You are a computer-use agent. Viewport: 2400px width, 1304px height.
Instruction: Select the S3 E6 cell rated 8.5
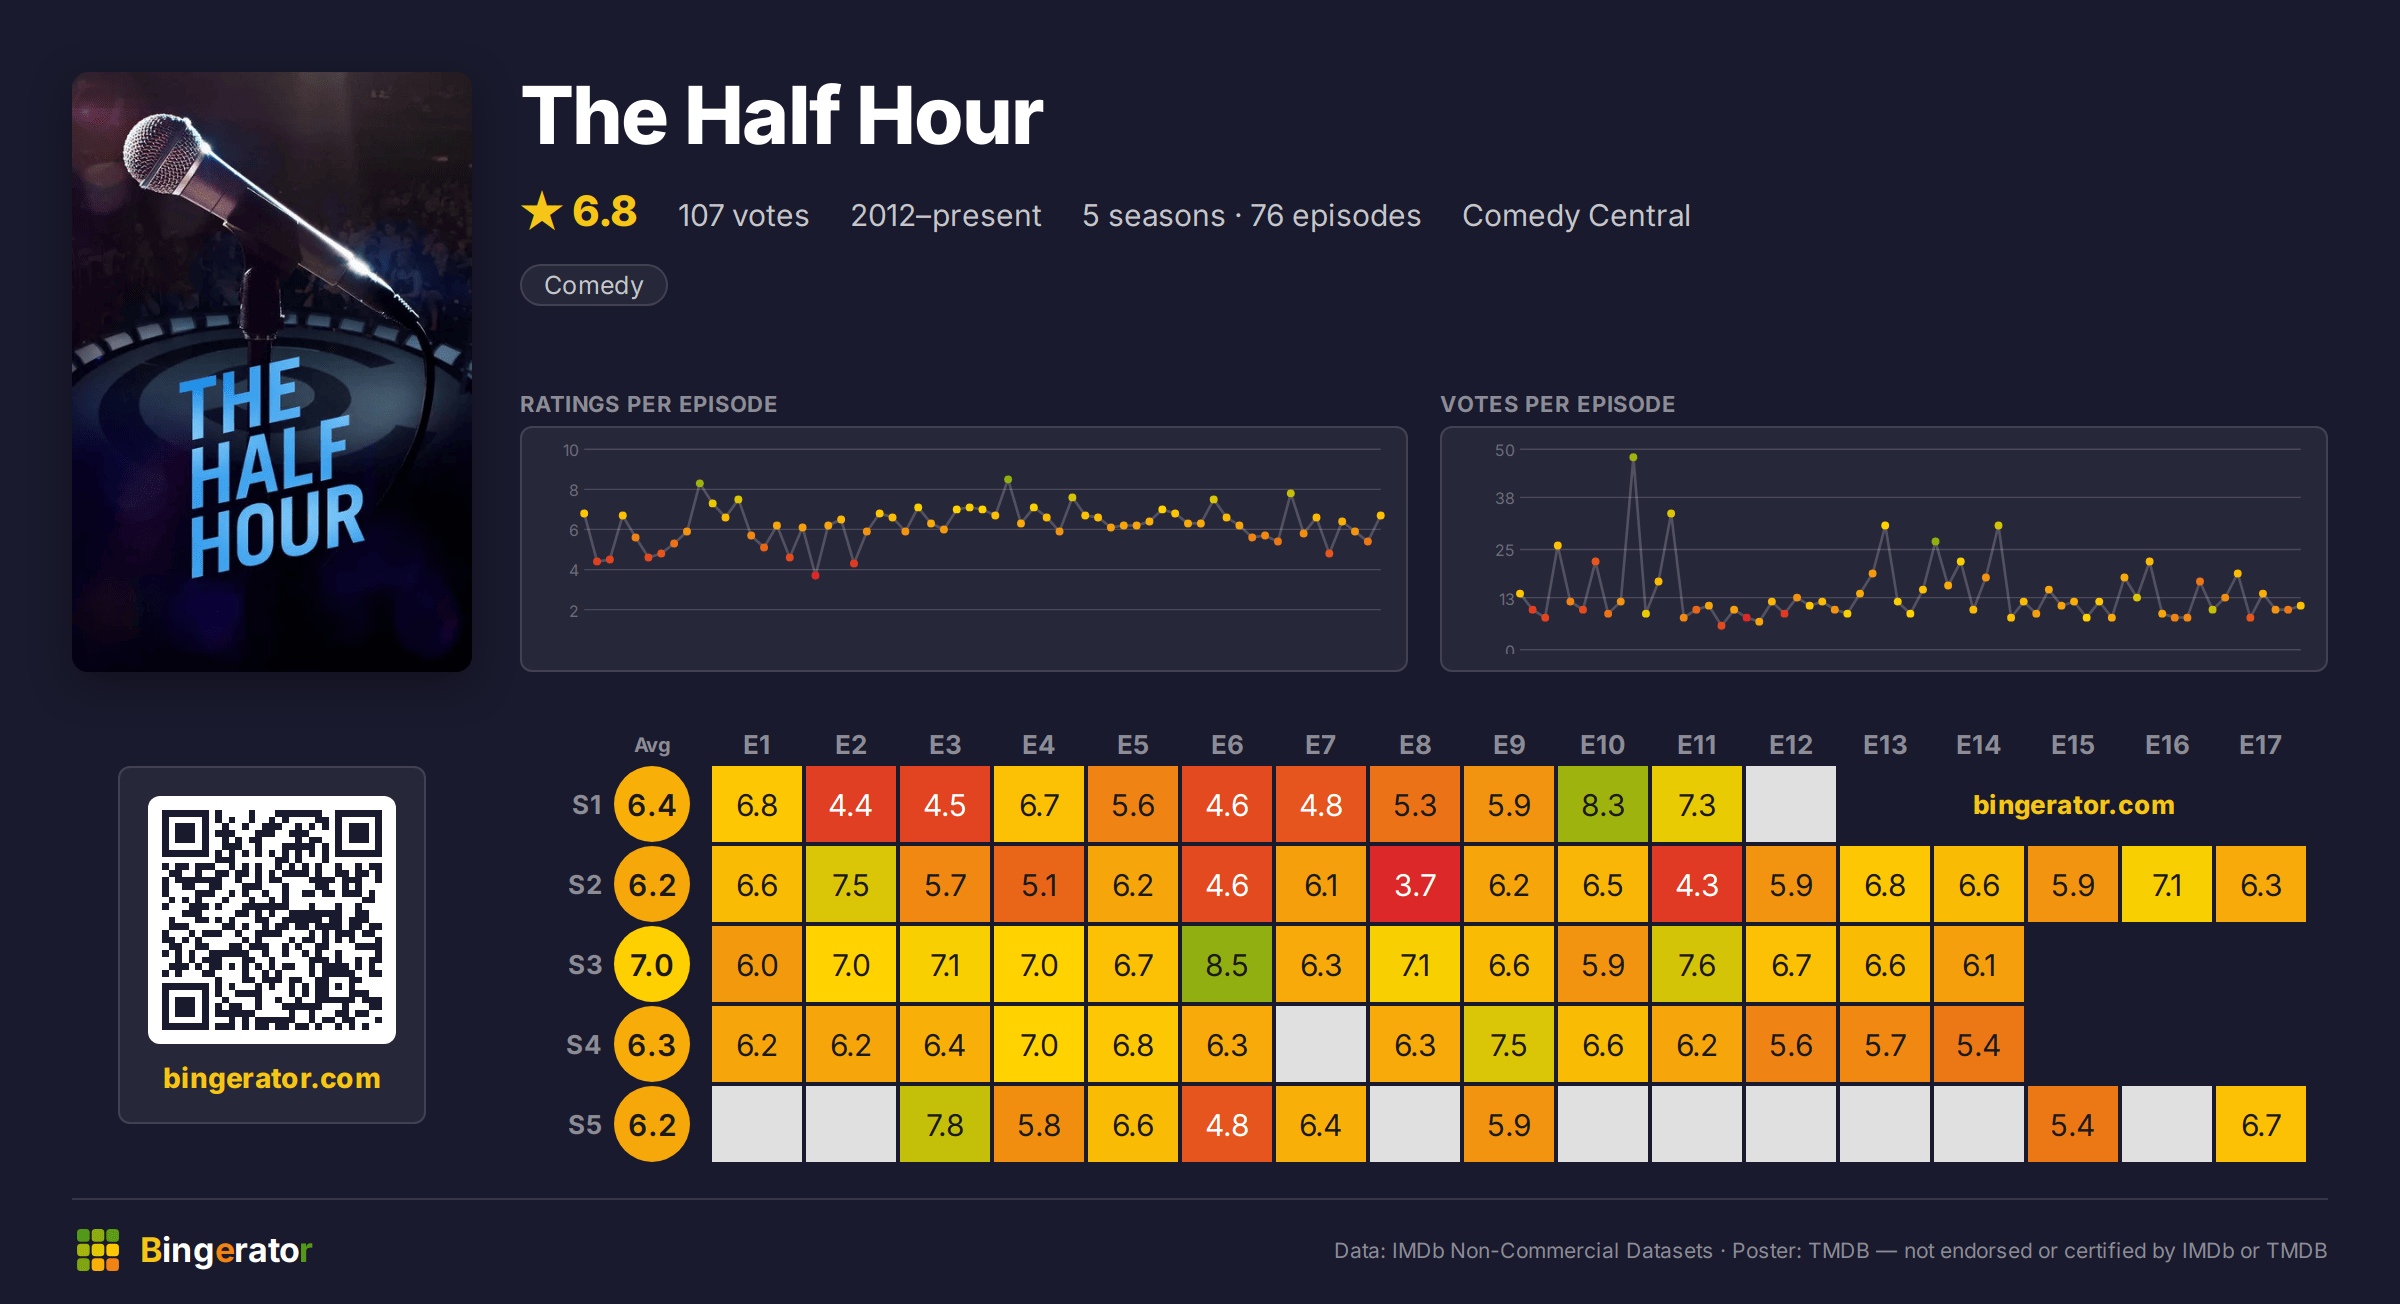click(x=1227, y=965)
